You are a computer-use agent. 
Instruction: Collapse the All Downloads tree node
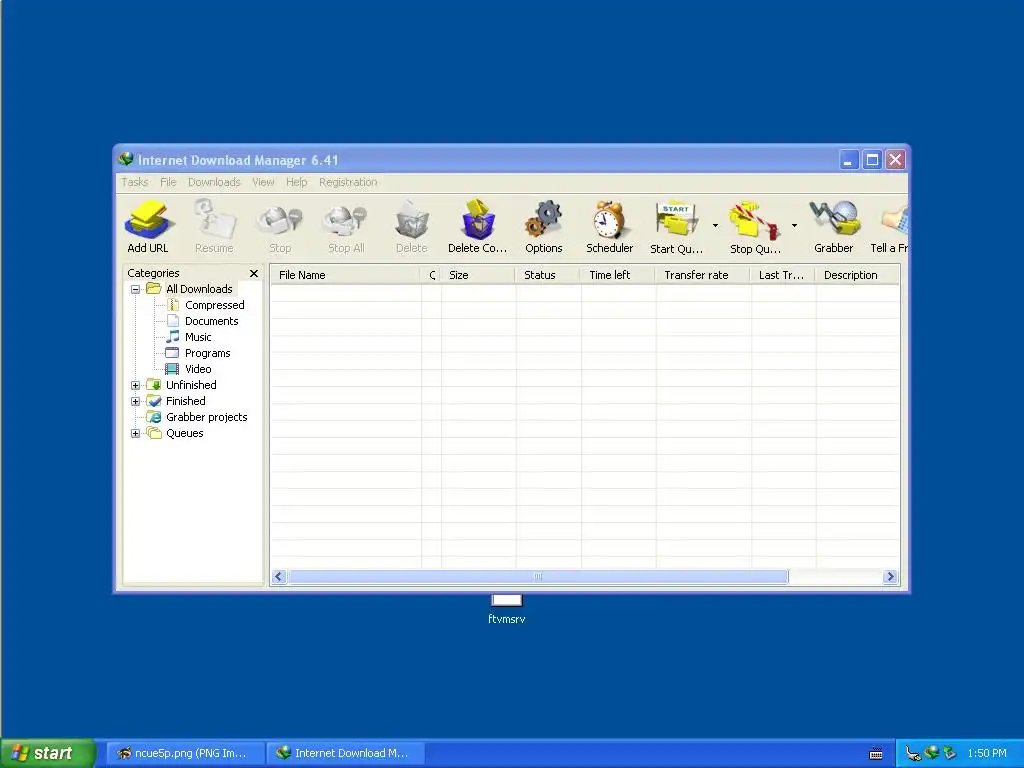click(135, 289)
